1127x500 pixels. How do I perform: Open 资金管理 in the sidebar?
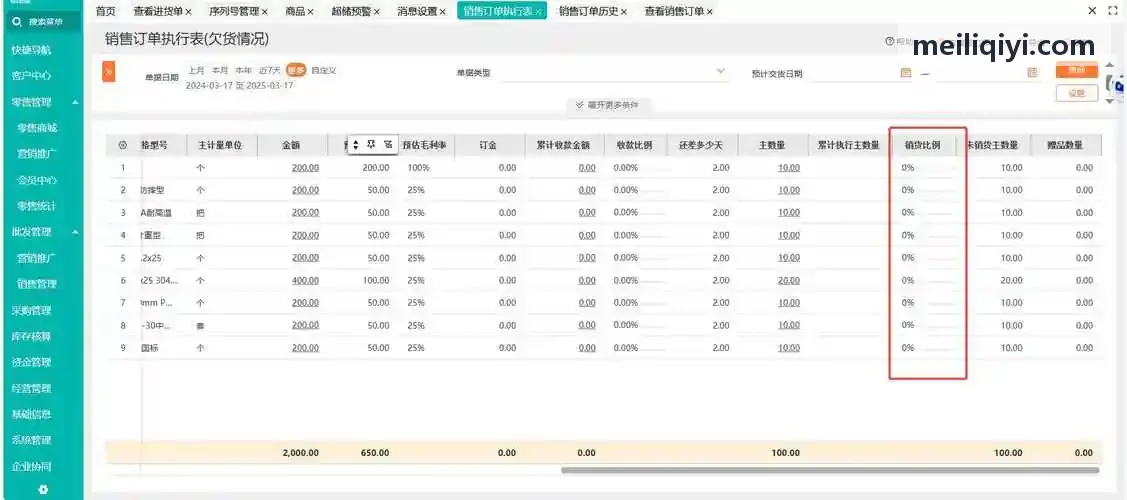[x=32, y=363]
